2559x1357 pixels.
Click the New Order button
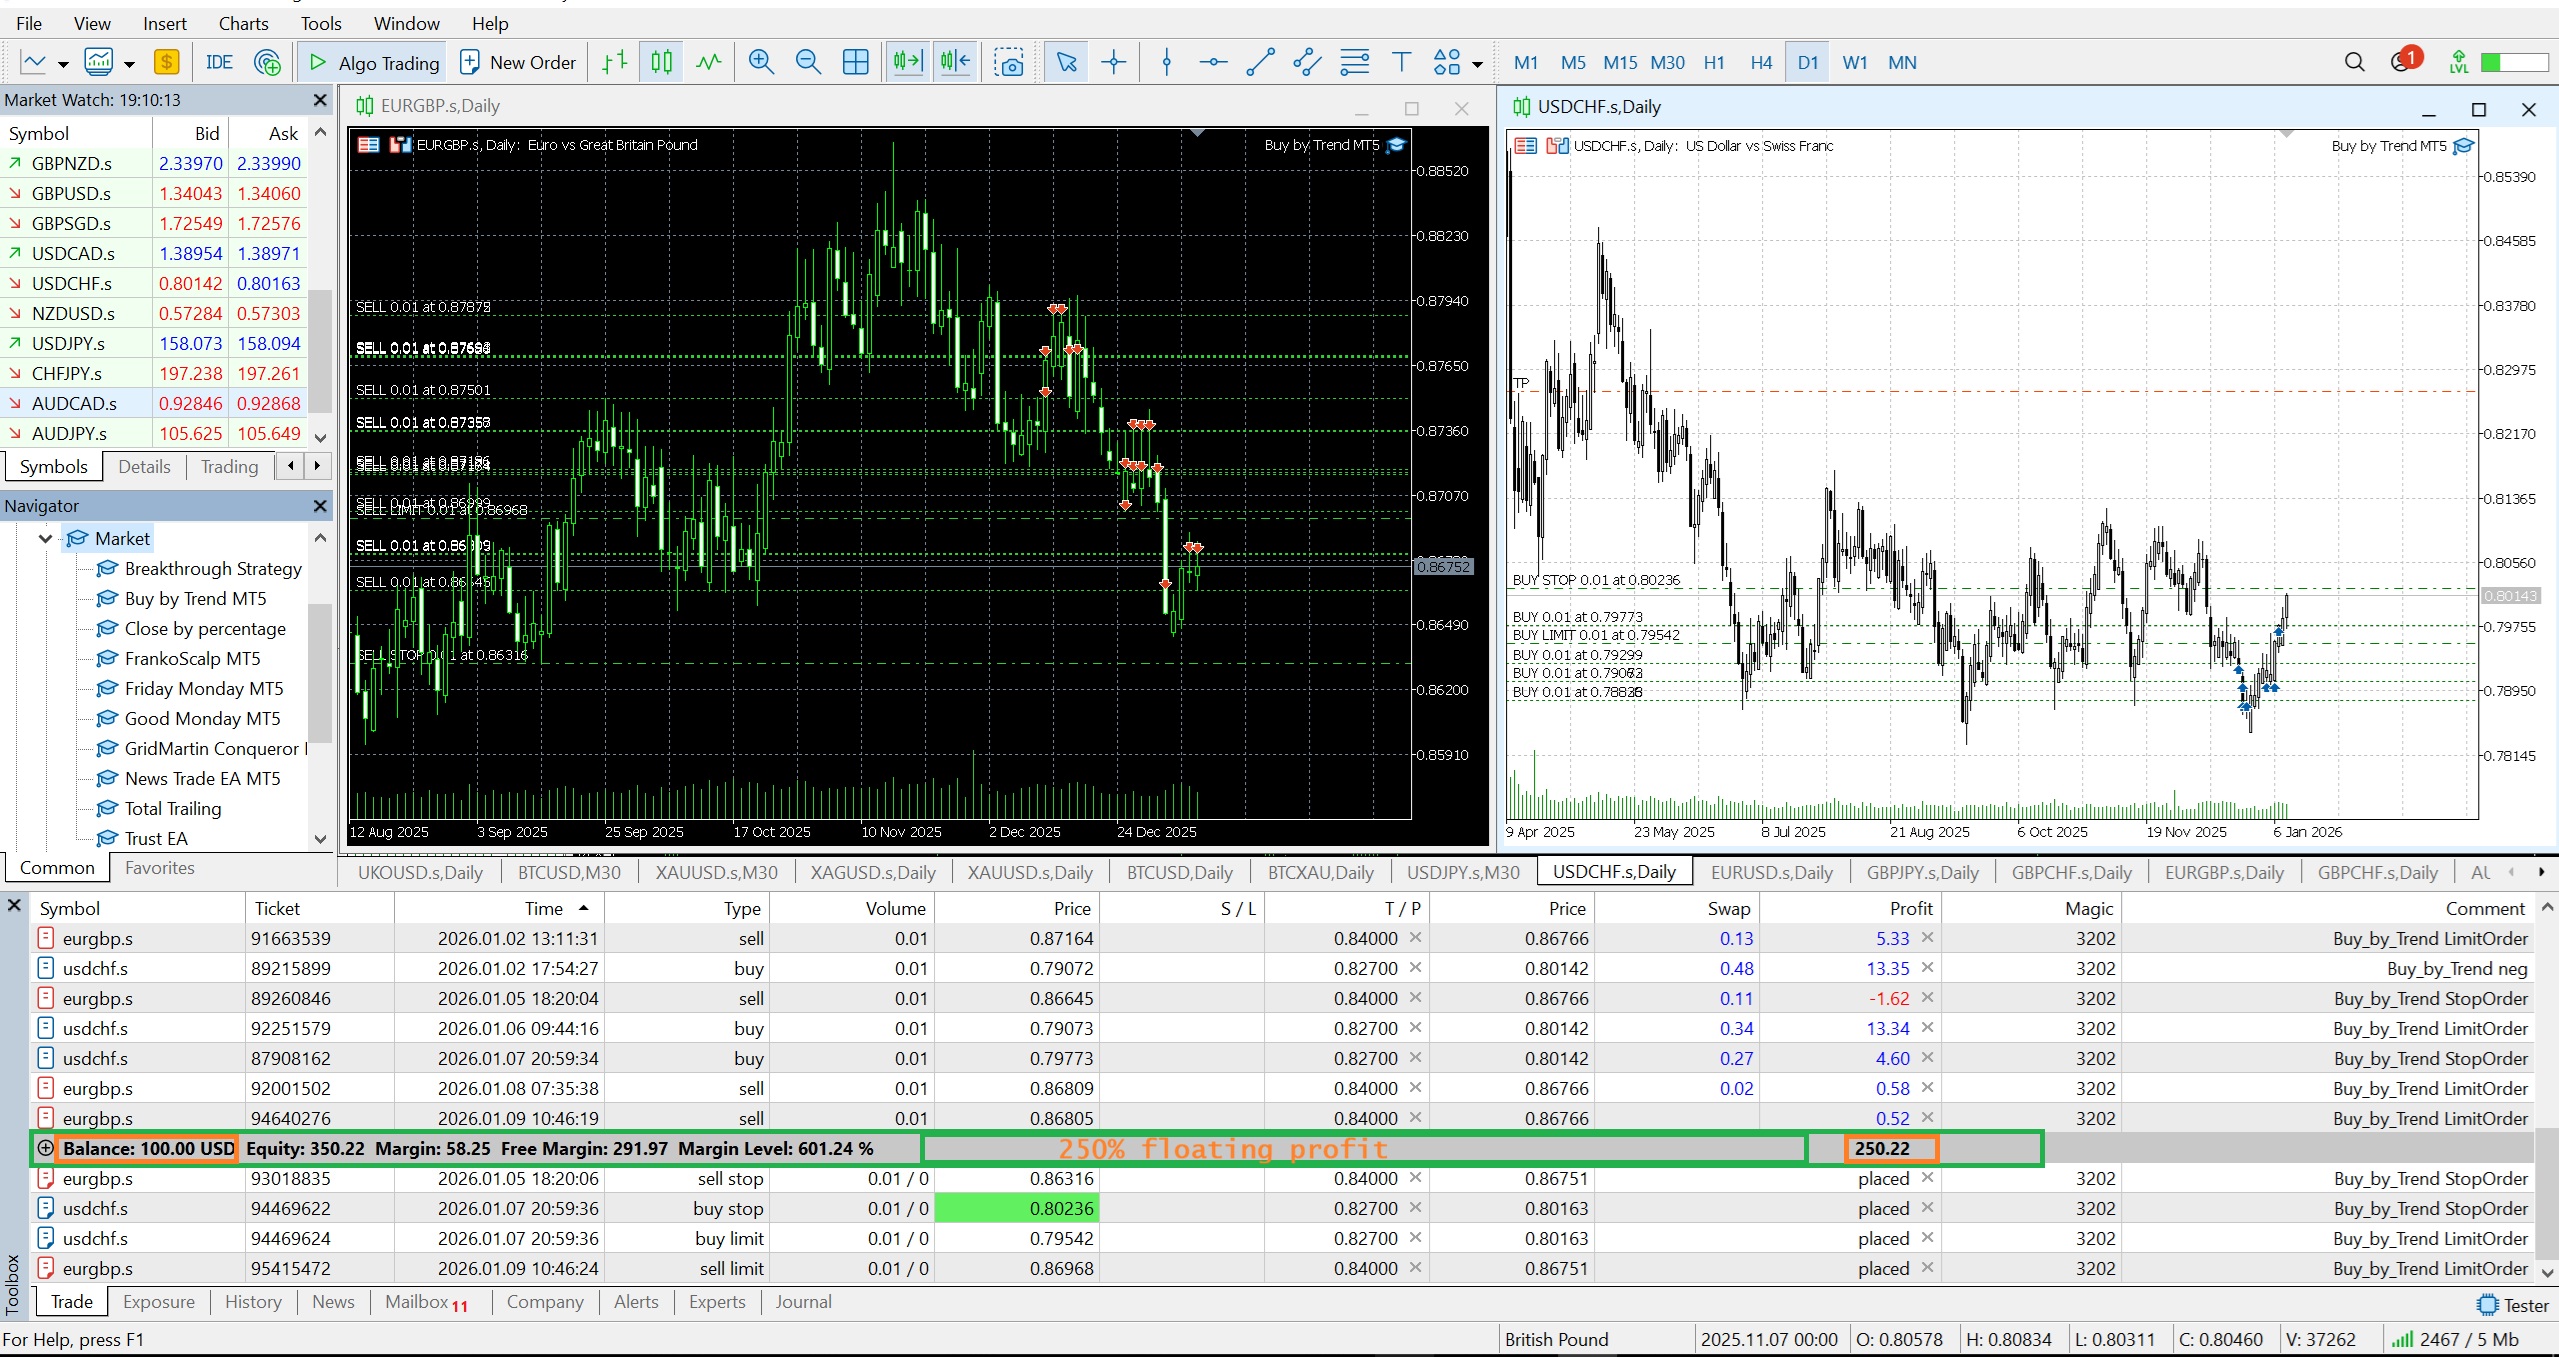click(518, 62)
